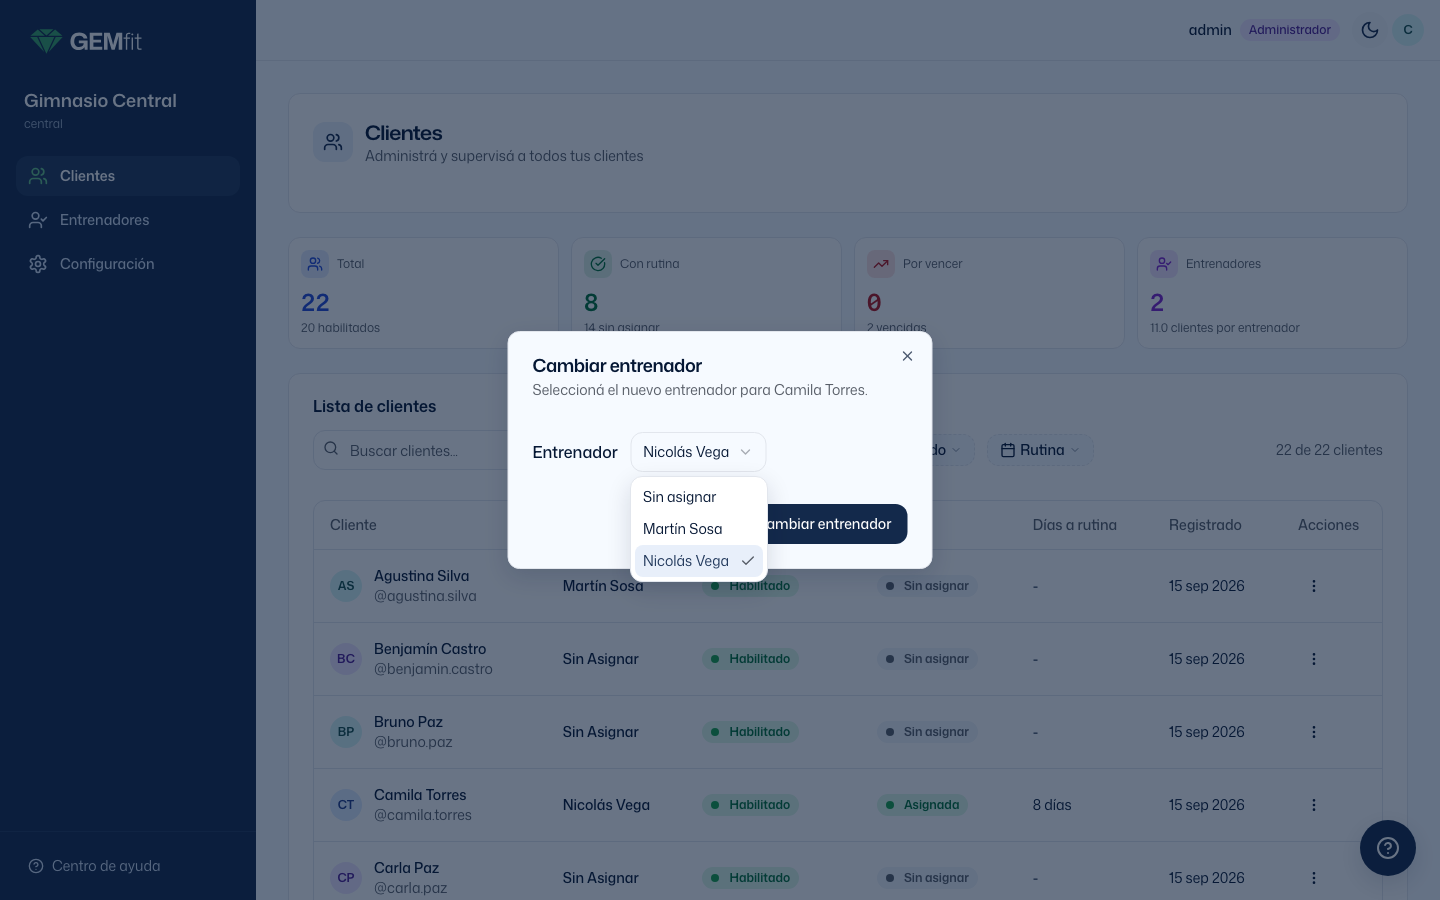1440x900 pixels.
Task: Choose Martín Sosa in trainer list
Action: pos(699,529)
